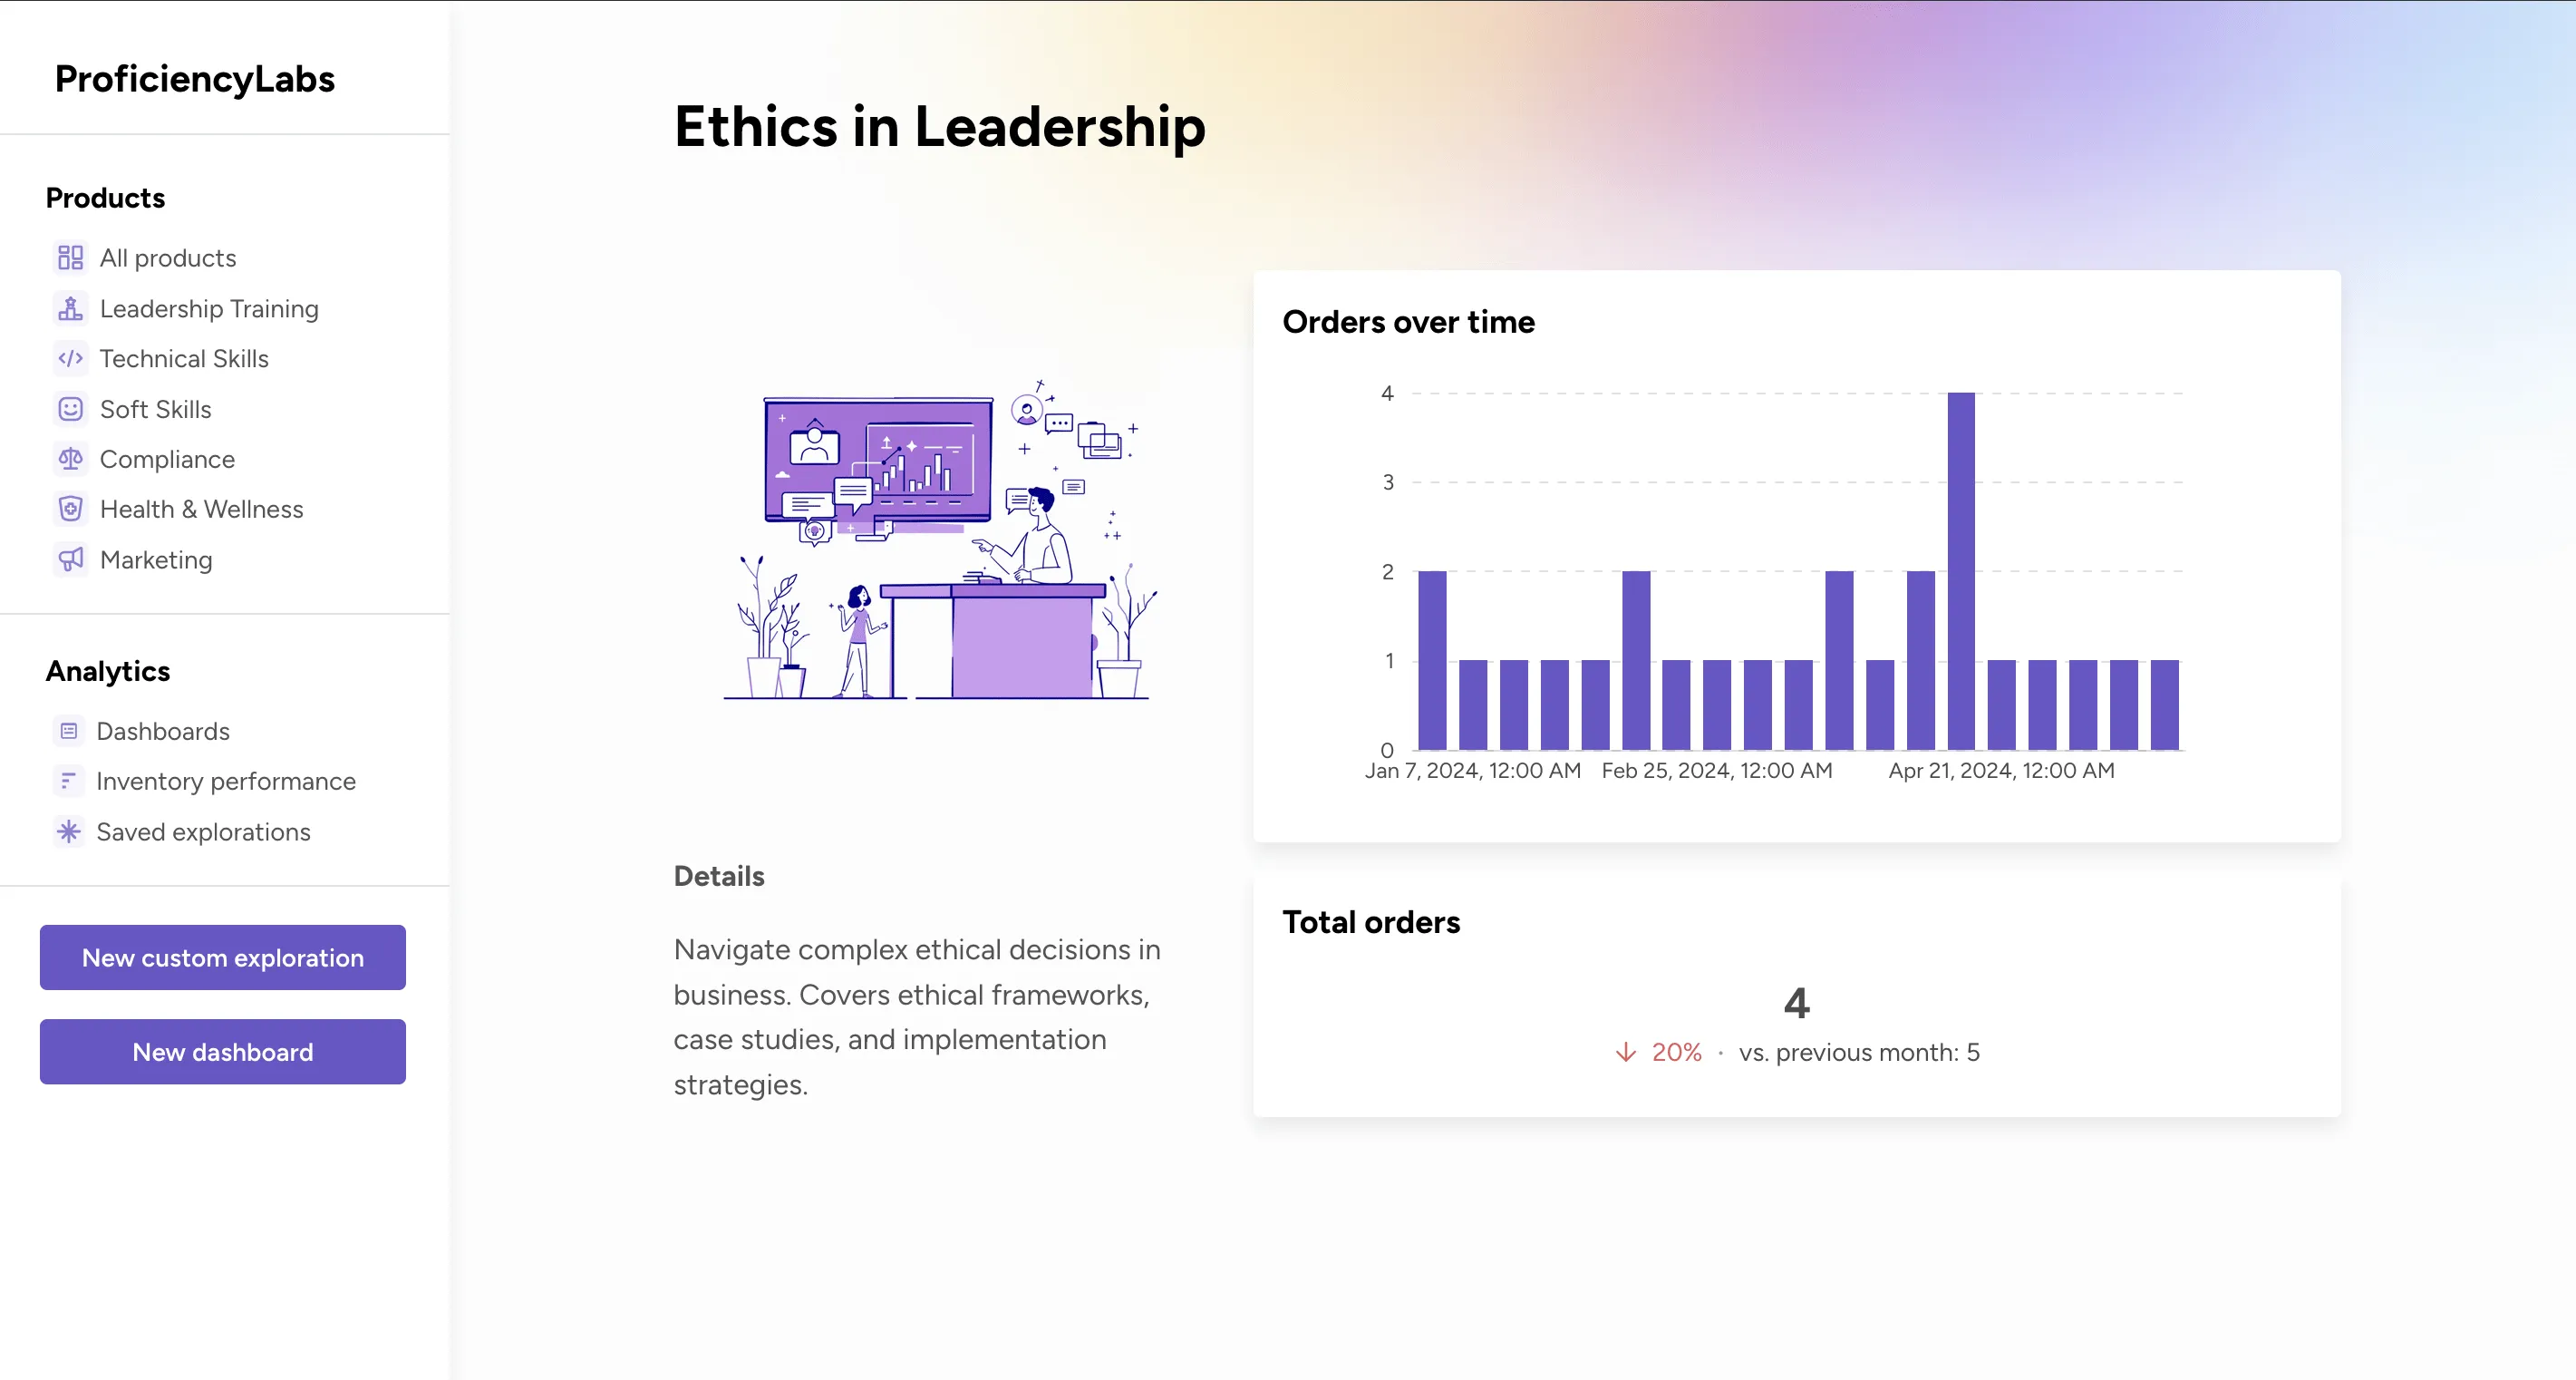Click the Dashboards panel icon
Viewport: 2576px width, 1380px height.
(x=68, y=731)
